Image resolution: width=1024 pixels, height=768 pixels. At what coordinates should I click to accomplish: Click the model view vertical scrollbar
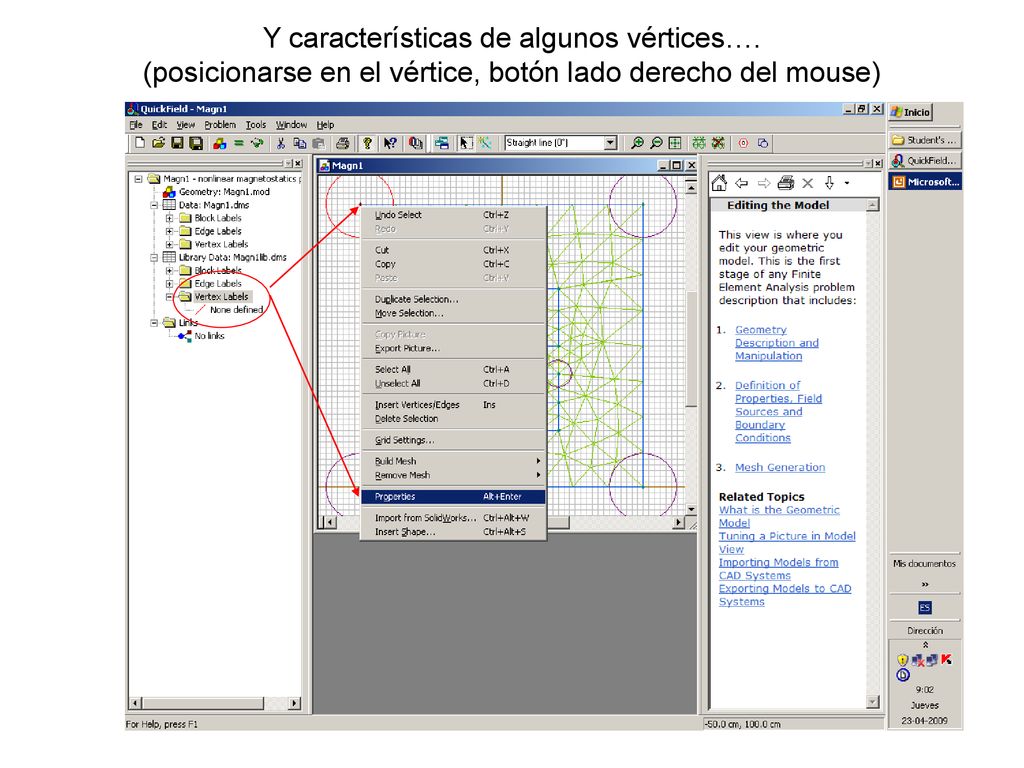pos(691,349)
